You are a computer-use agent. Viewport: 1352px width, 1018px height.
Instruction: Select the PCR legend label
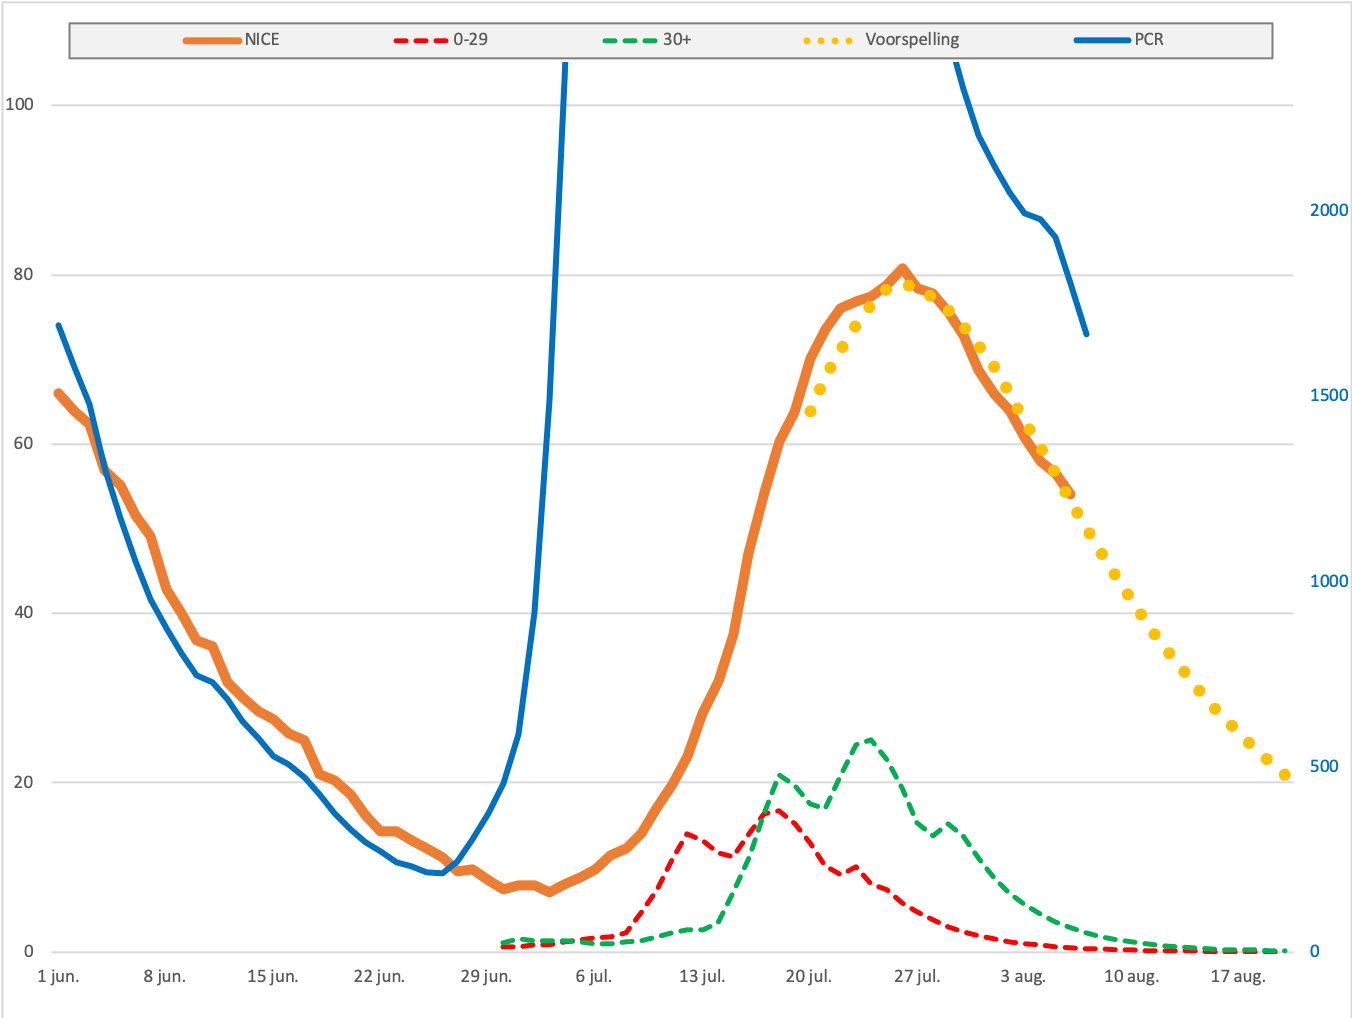[x=1149, y=40]
